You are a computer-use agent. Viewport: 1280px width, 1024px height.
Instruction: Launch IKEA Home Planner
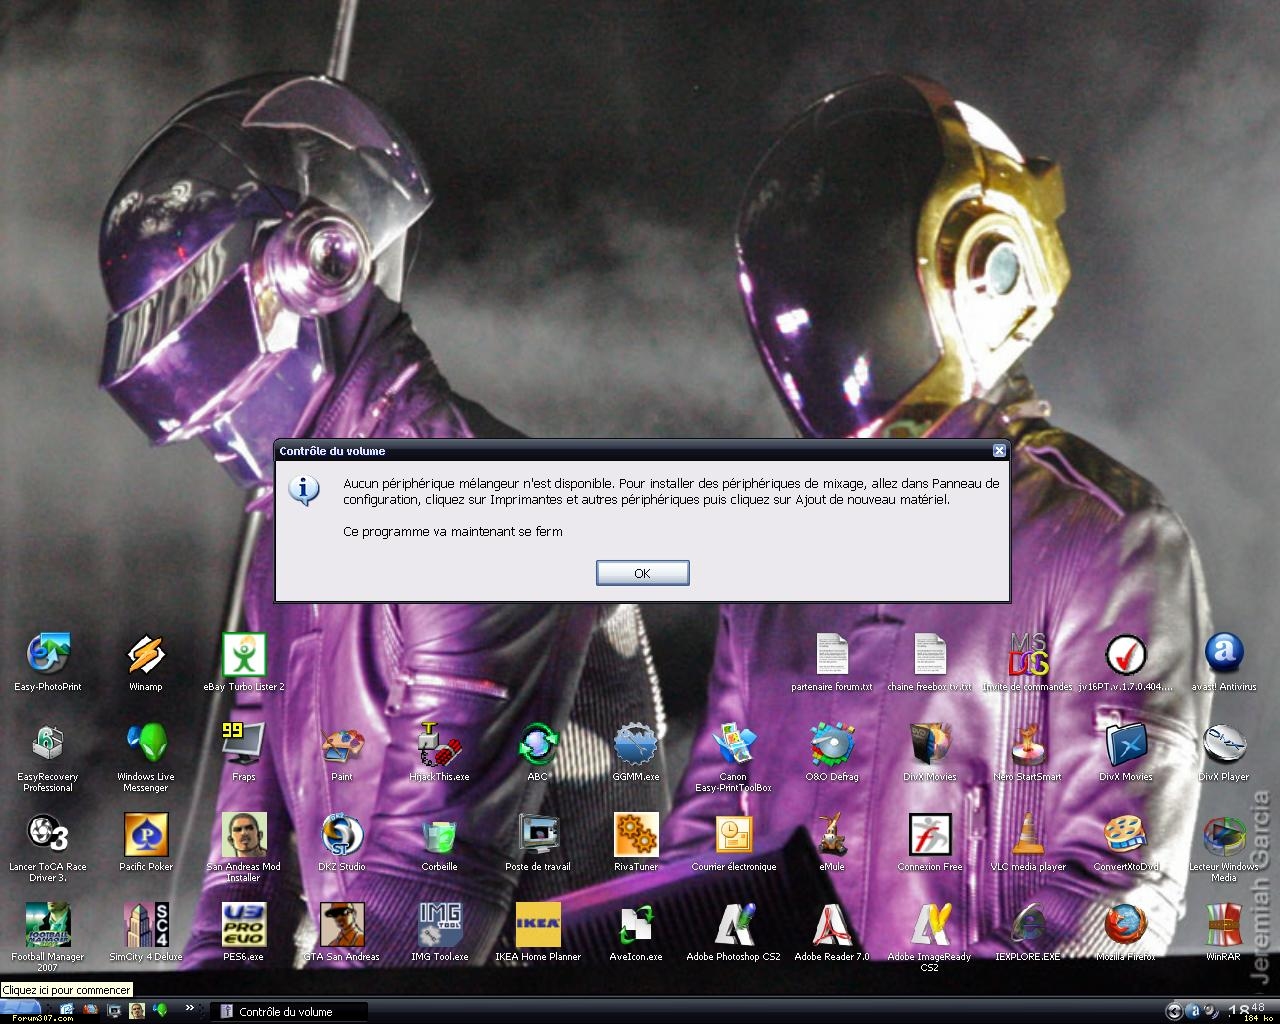(x=537, y=932)
